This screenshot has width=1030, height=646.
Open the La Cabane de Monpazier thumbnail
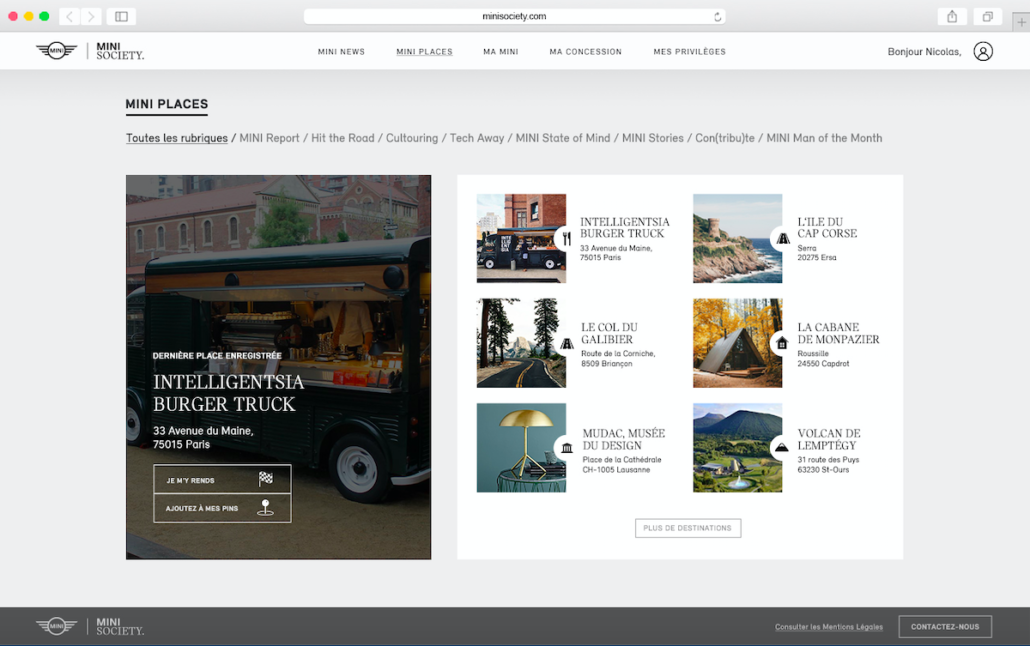click(737, 343)
